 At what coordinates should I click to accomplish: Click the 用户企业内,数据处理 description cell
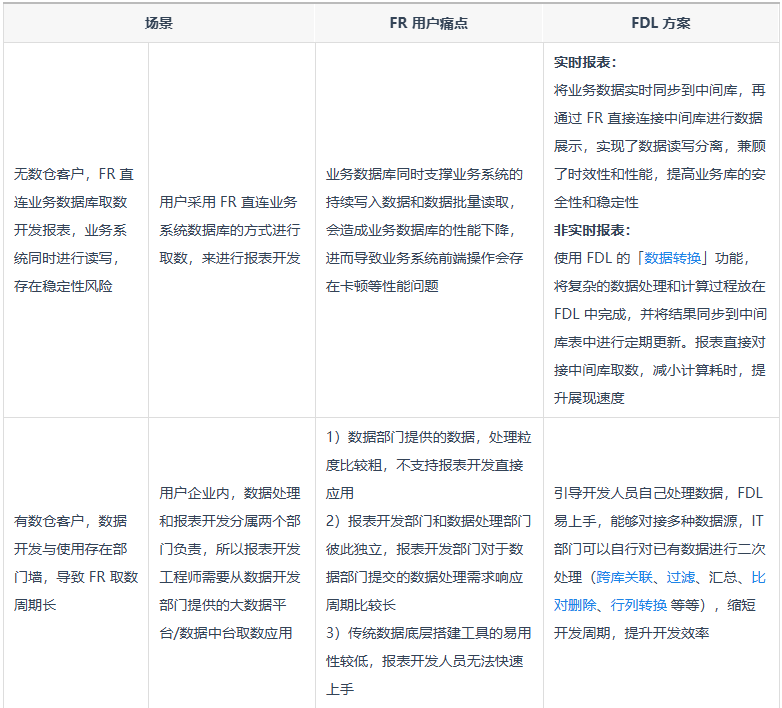tap(231, 563)
